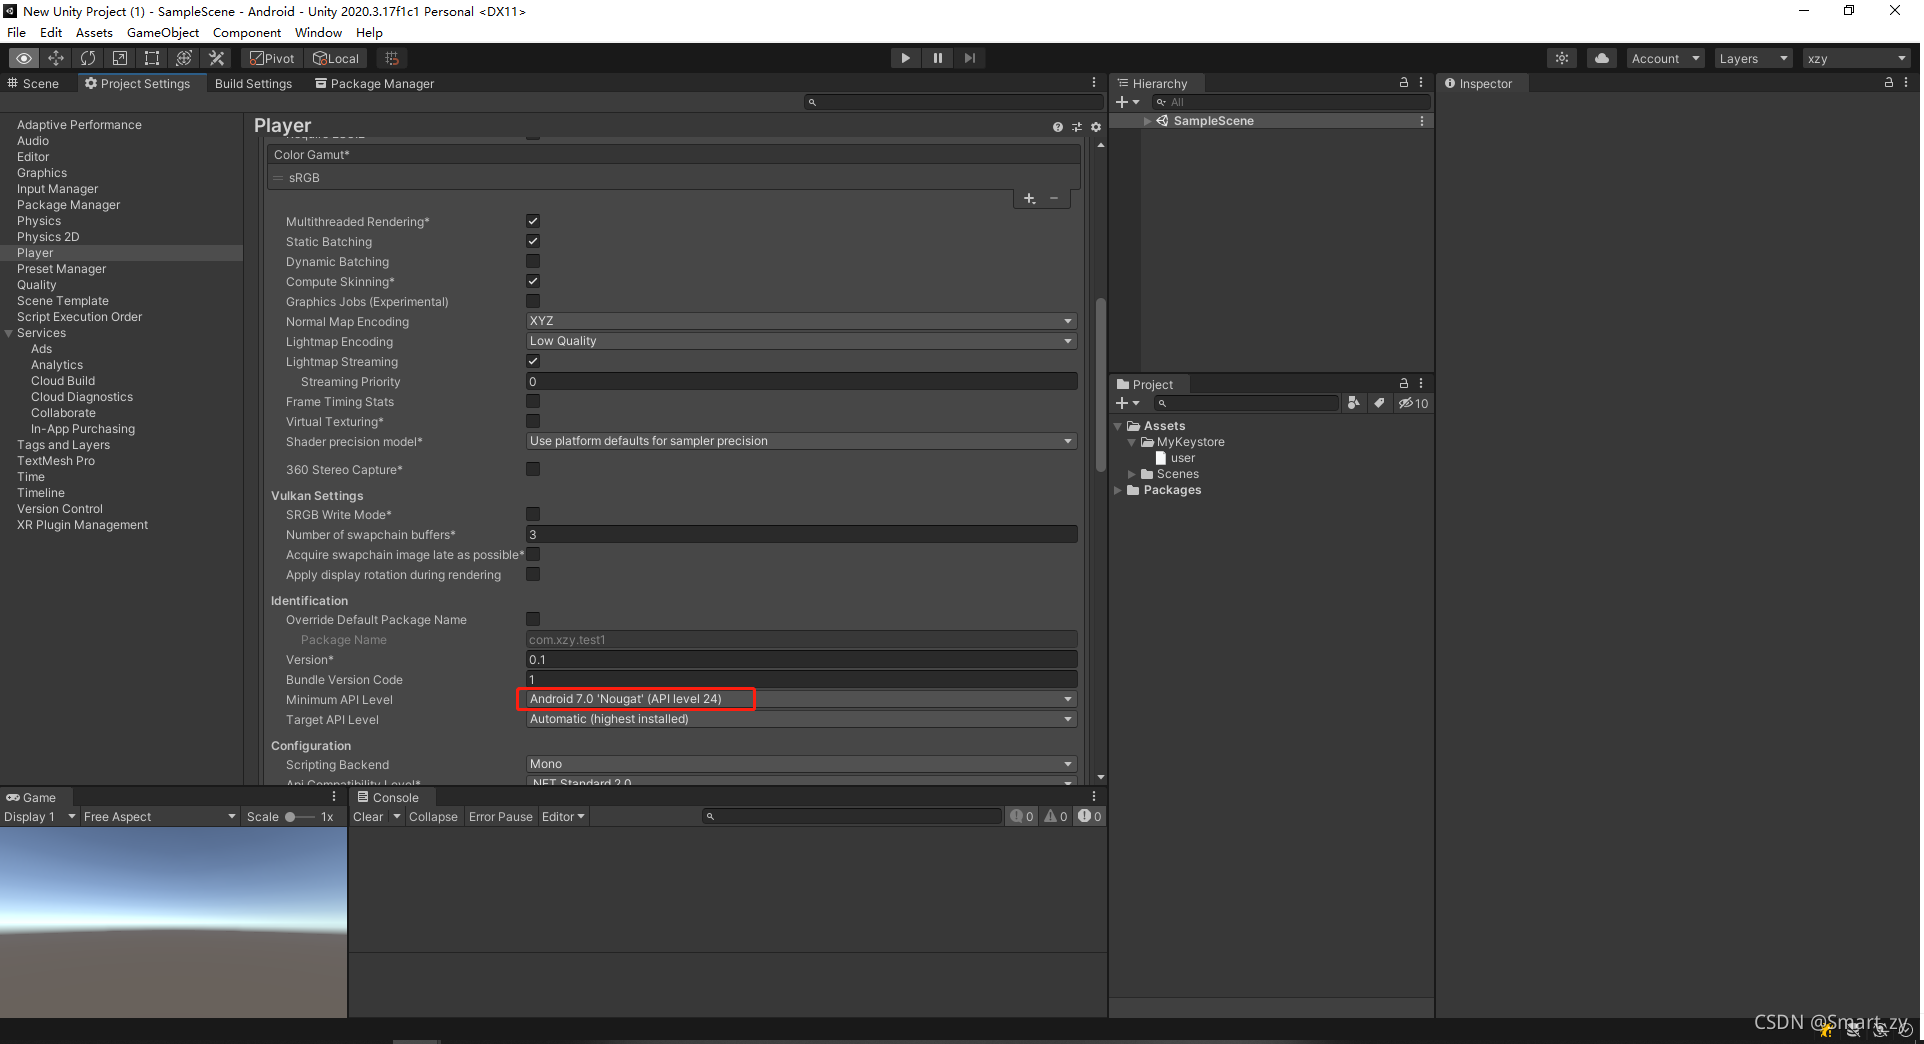This screenshot has width=1924, height=1044.
Task: Switch to the Package Manager tab
Action: coord(375,83)
